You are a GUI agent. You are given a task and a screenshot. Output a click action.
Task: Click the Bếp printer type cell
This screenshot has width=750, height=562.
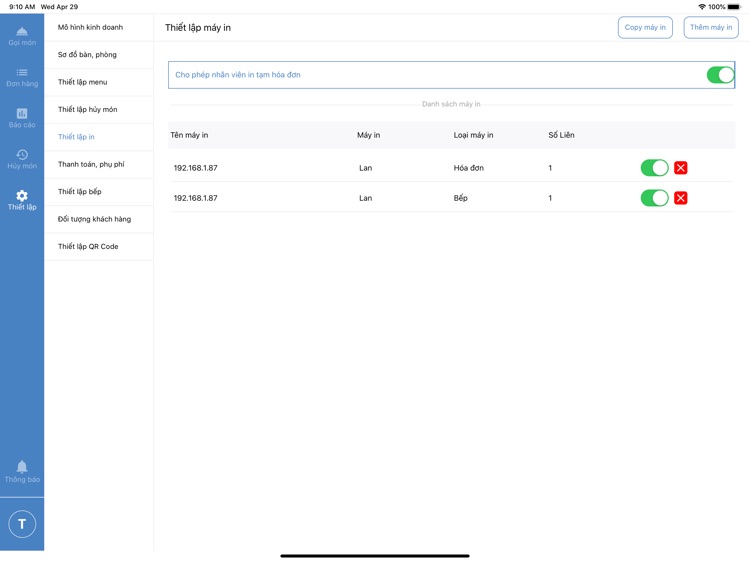click(461, 198)
